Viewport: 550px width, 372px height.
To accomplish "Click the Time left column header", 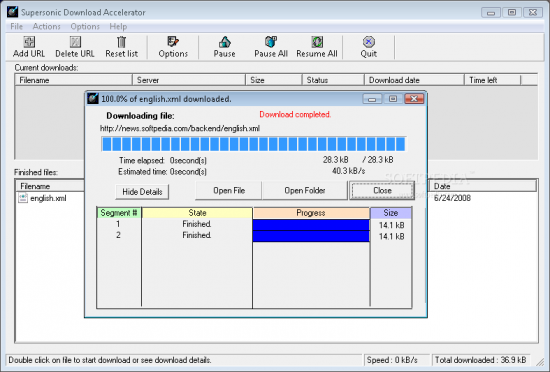I will 493,80.
